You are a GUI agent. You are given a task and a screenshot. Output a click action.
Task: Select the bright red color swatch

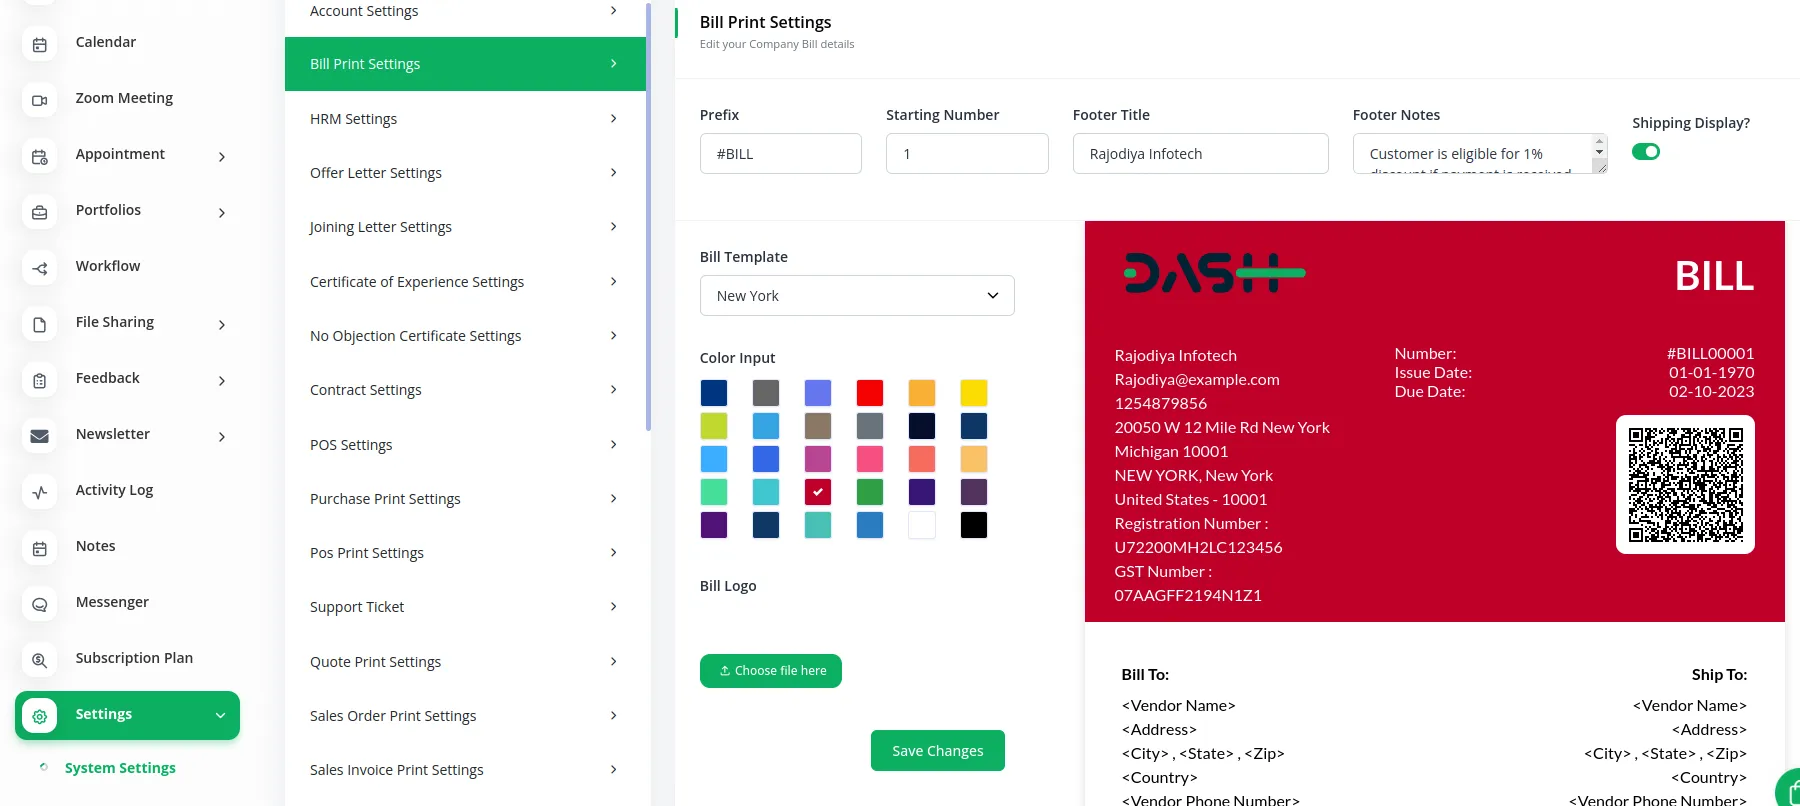(870, 393)
